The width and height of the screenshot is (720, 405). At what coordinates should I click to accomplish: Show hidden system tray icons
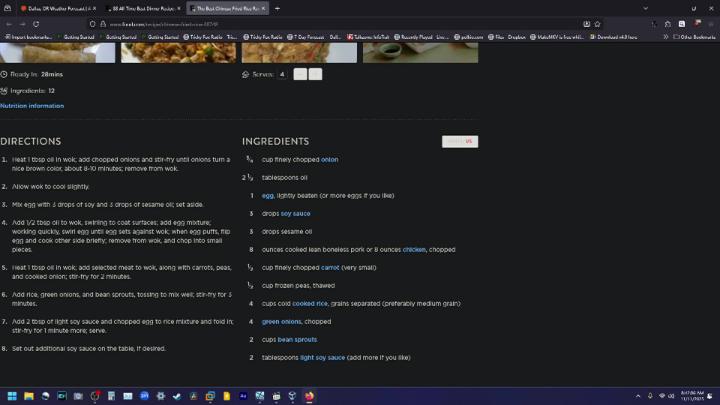[x=639, y=396]
